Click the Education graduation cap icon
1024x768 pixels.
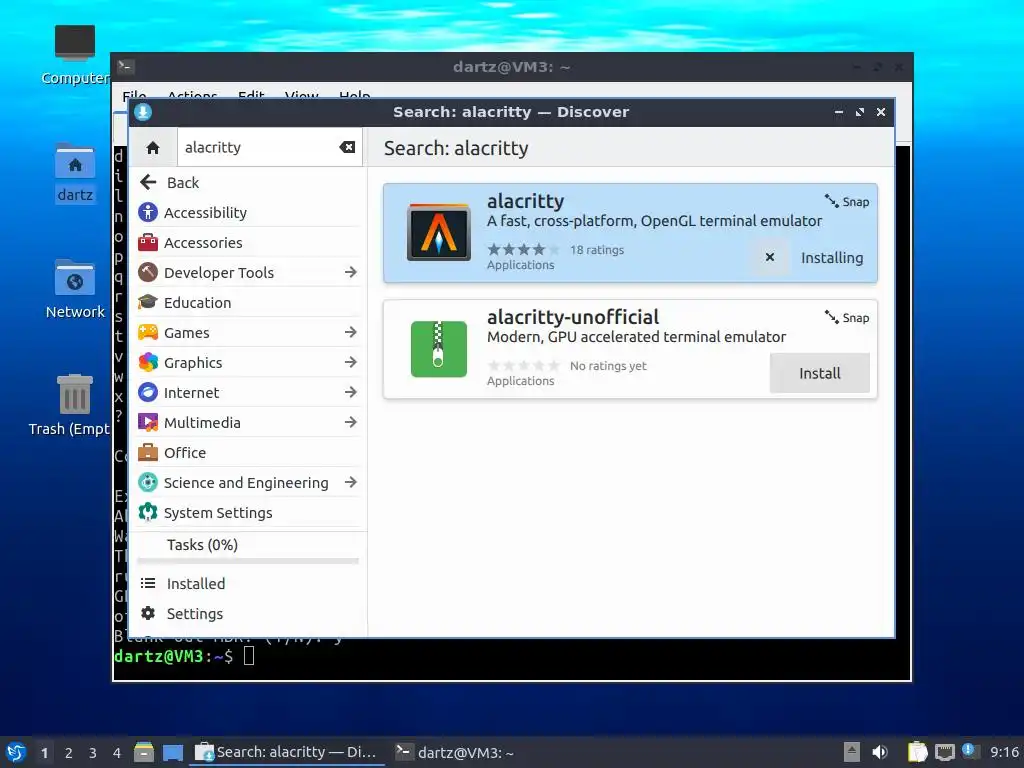148,302
